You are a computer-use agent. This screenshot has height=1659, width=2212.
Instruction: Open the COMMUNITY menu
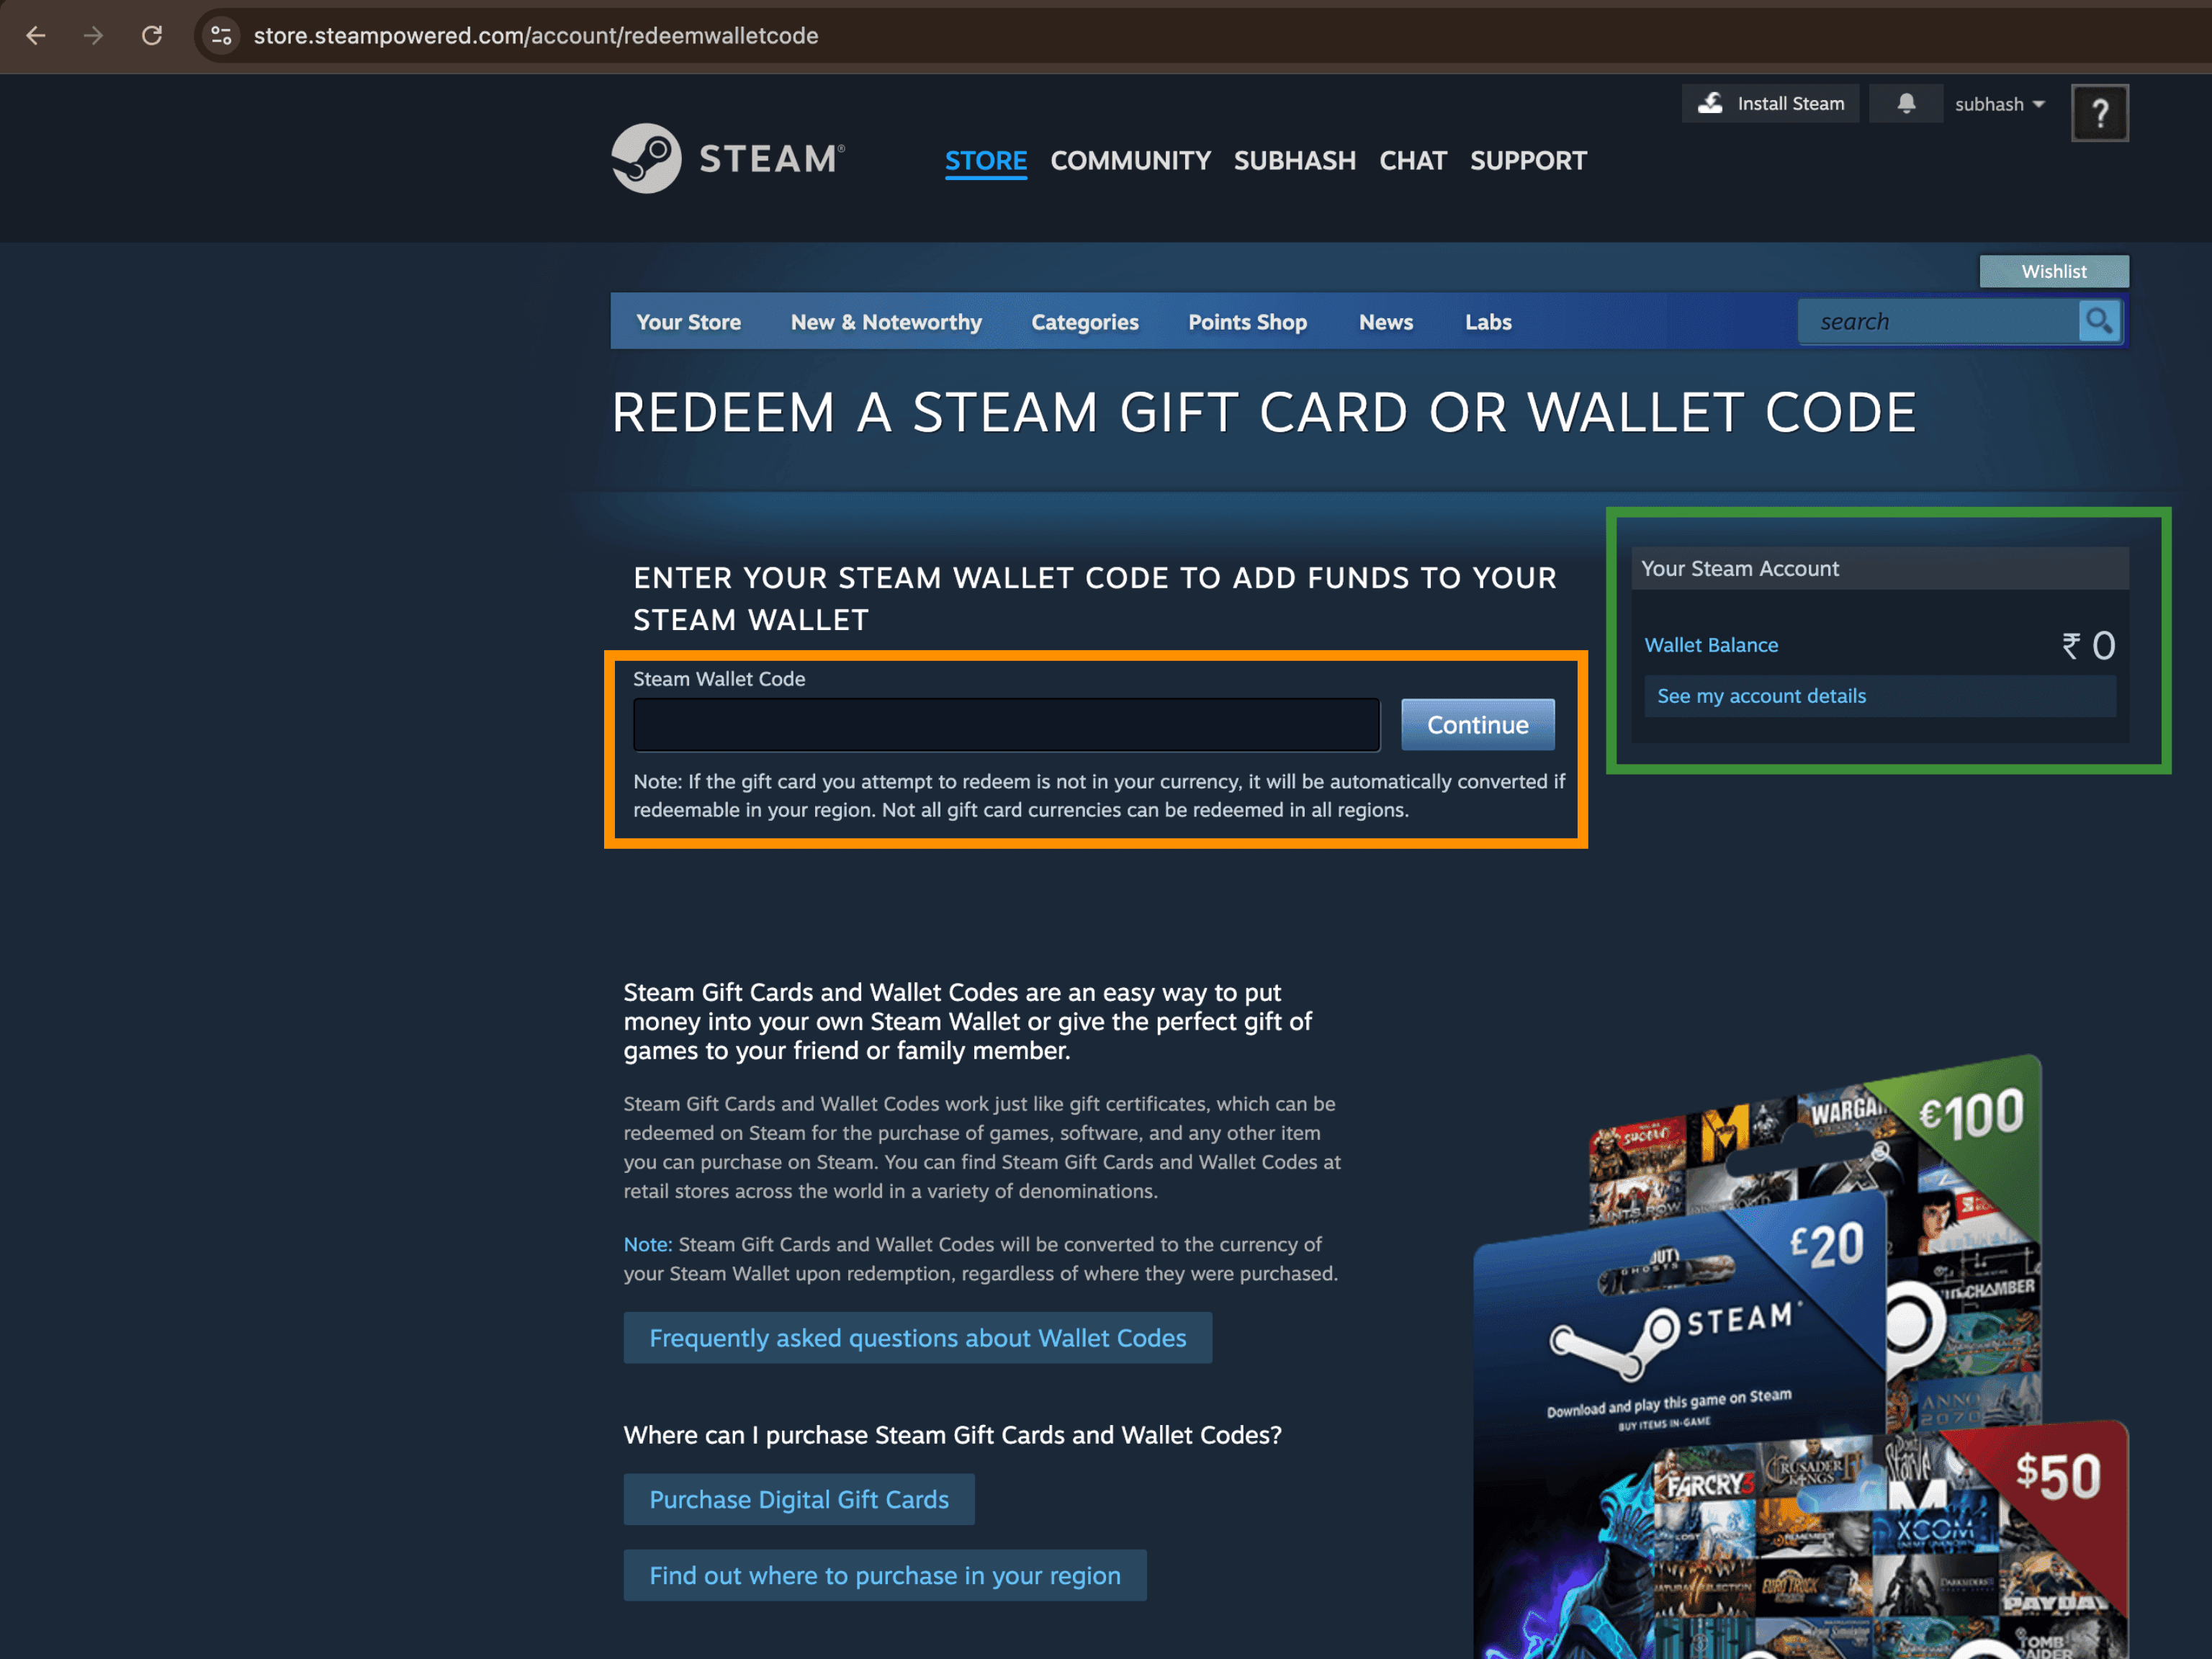[1130, 160]
